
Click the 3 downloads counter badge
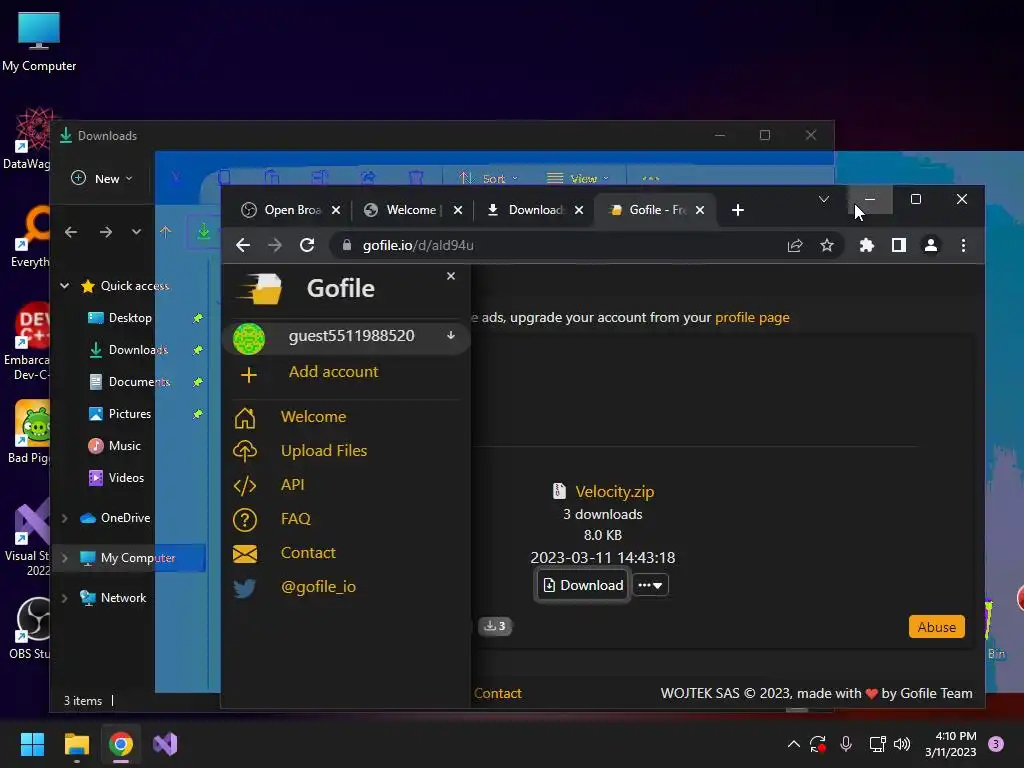495,626
